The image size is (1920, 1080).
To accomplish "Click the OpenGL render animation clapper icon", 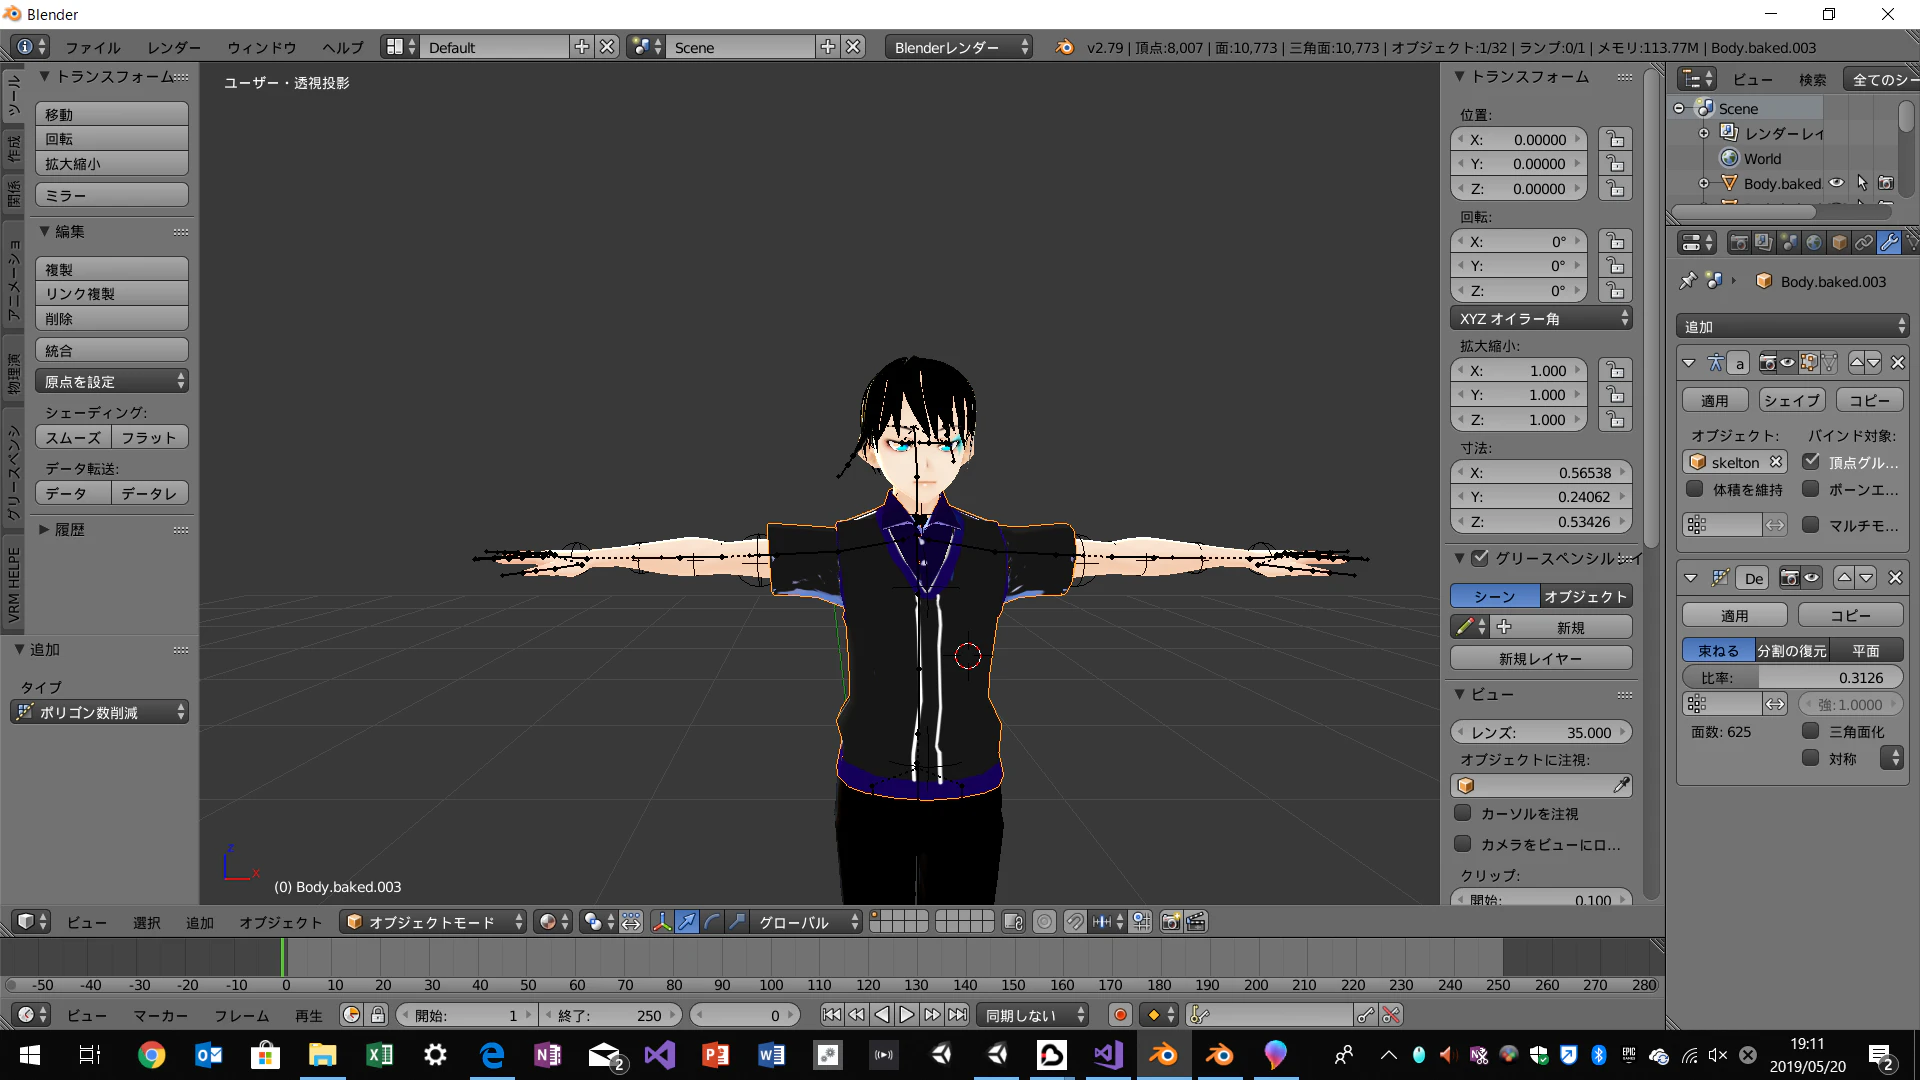I will click(x=1196, y=922).
